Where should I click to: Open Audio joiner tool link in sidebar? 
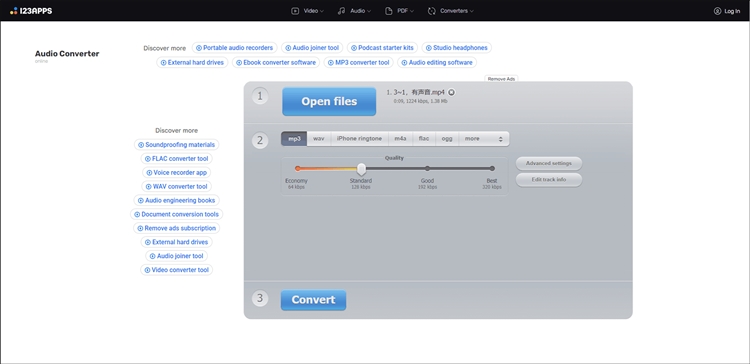pyautogui.click(x=176, y=256)
